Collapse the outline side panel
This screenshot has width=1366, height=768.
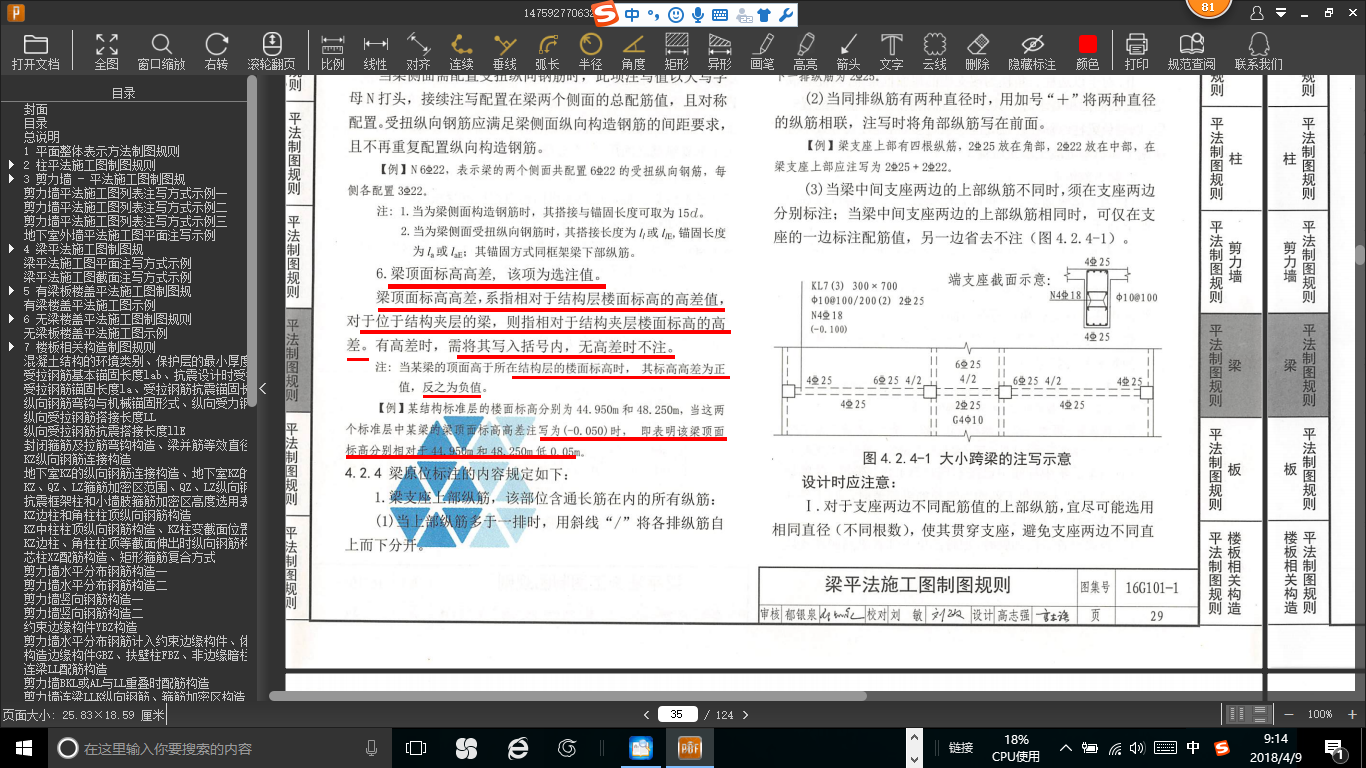pyautogui.click(x=263, y=388)
